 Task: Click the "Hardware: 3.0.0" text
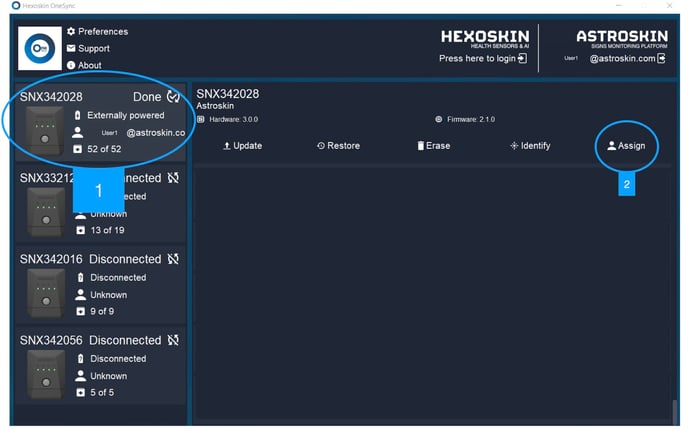point(233,119)
